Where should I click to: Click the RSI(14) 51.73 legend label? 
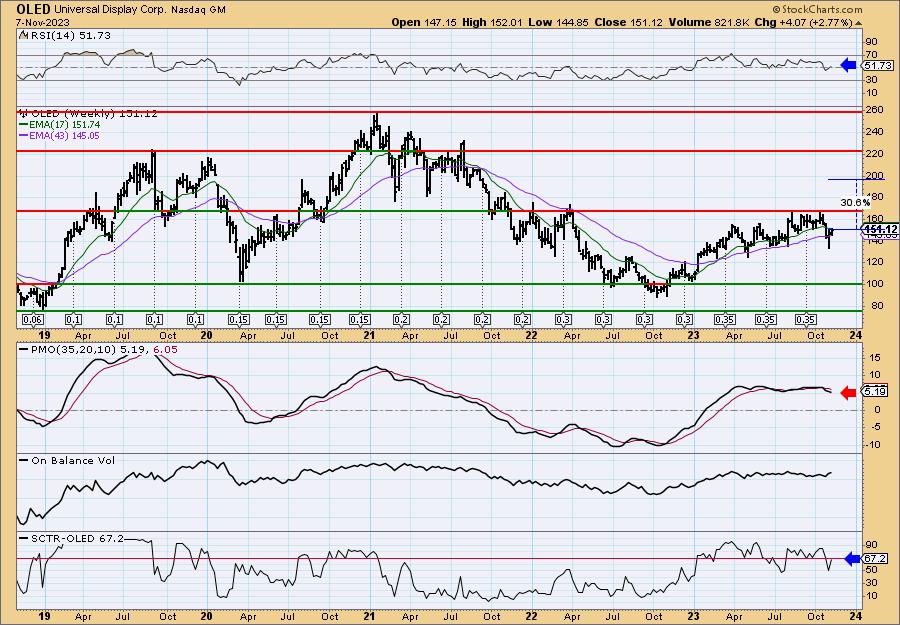click(x=69, y=36)
